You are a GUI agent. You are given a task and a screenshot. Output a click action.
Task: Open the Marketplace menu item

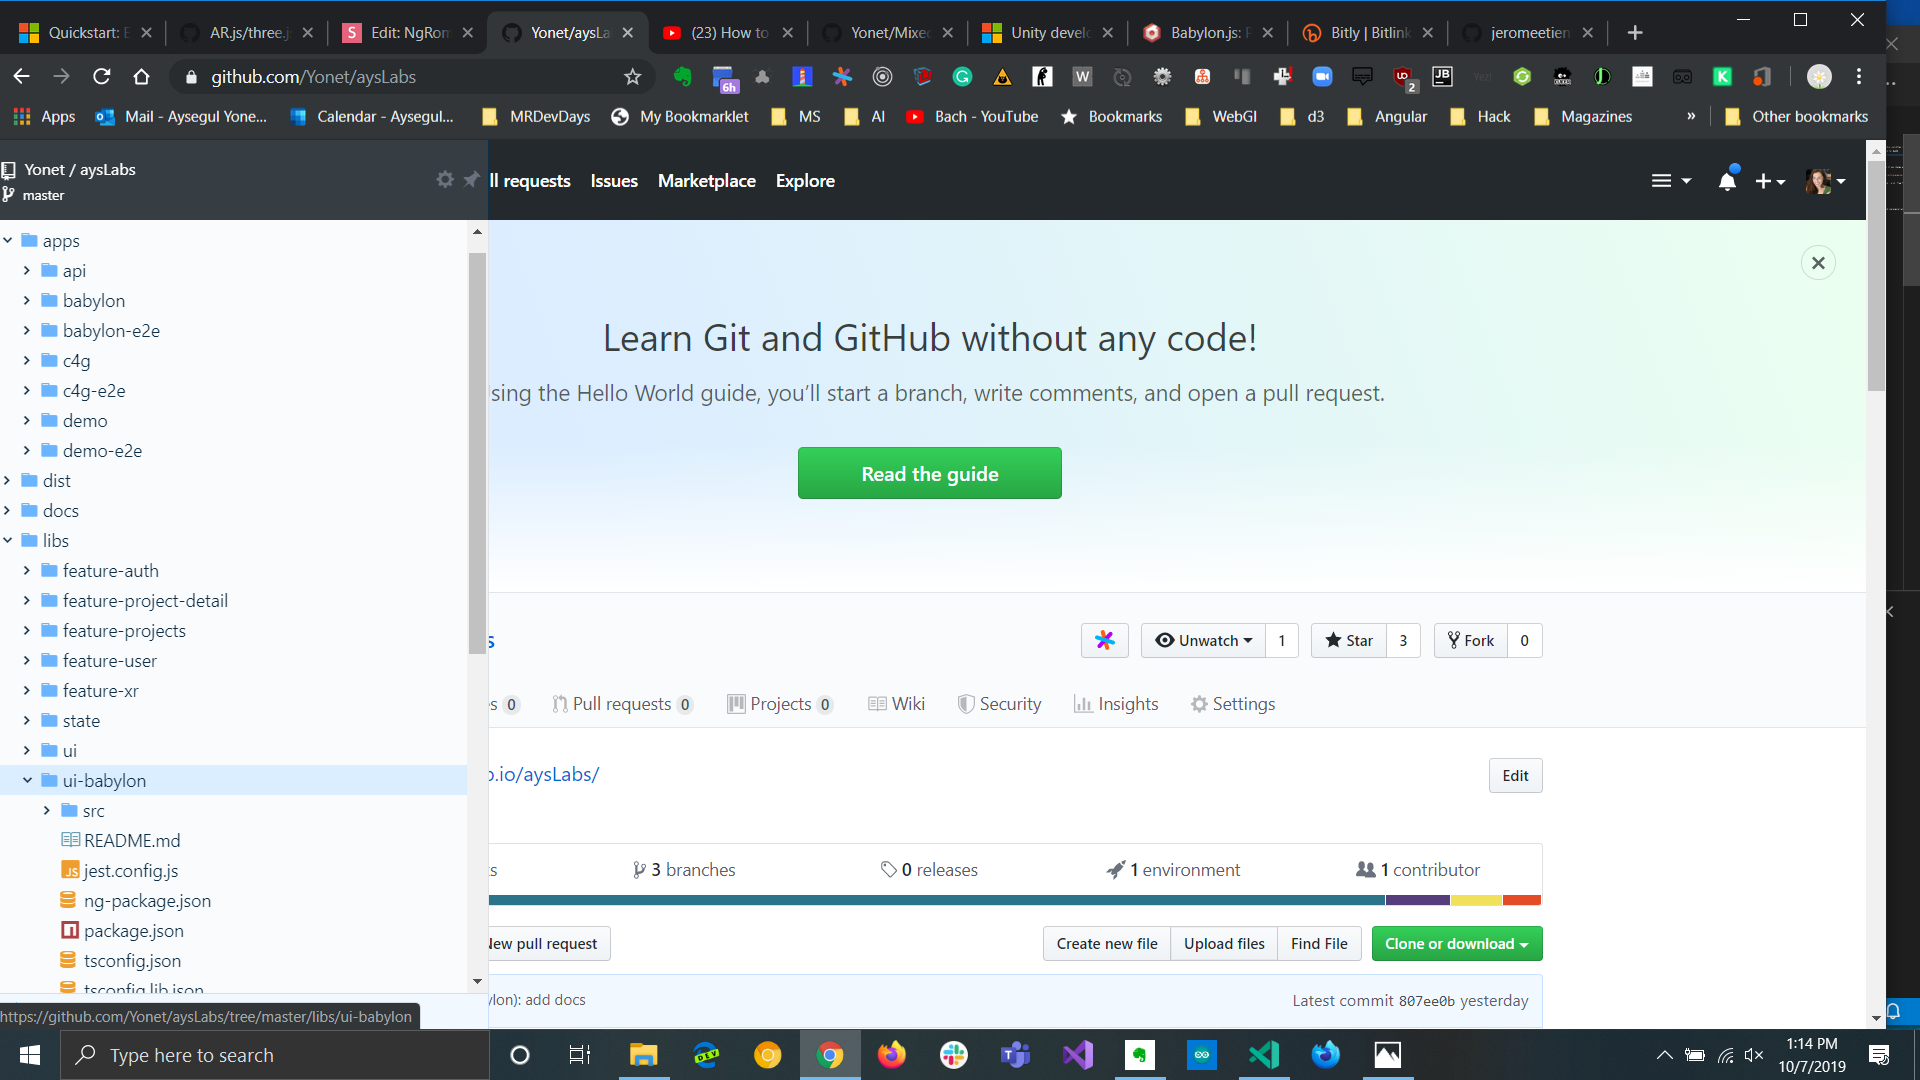(x=706, y=181)
